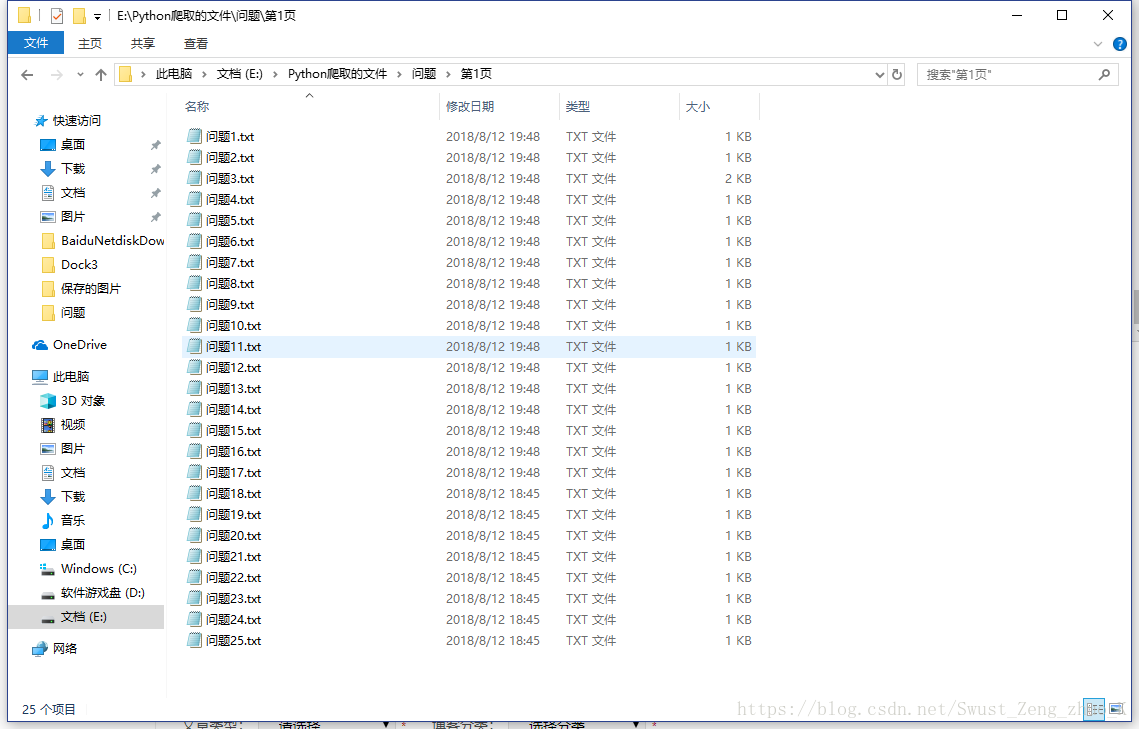Click the Back navigation arrow
Screen dimensions: 1139x729
(28, 75)
